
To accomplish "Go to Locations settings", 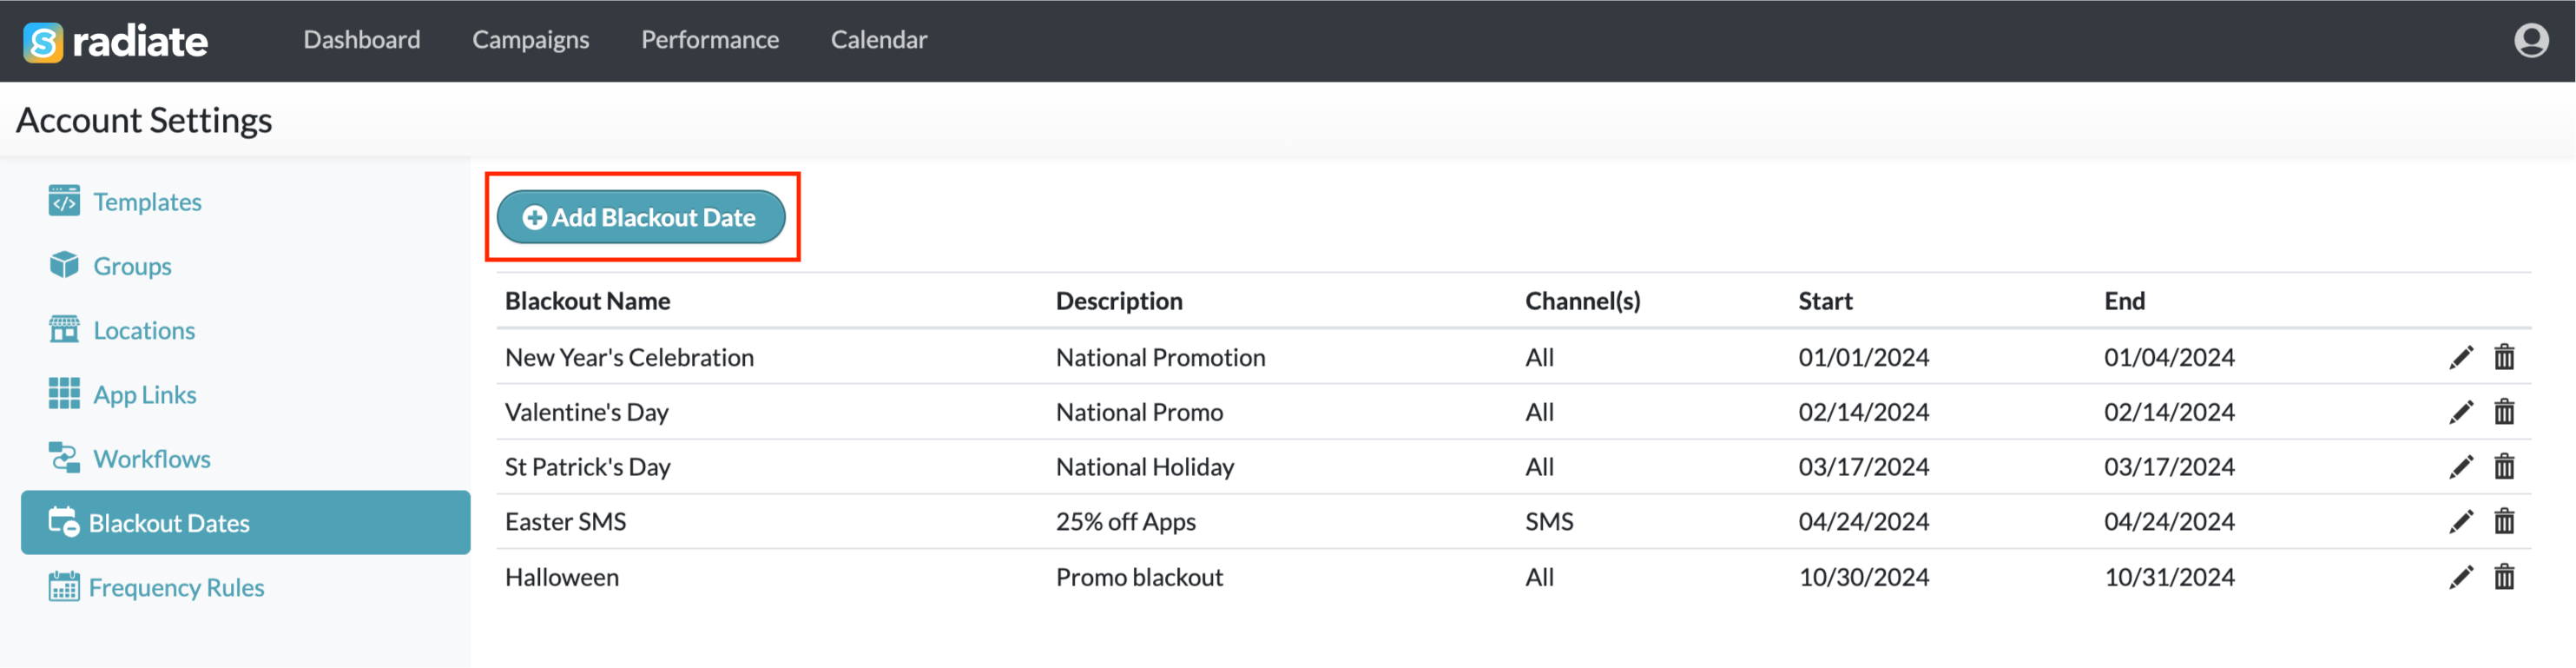I will pos(144,330).
